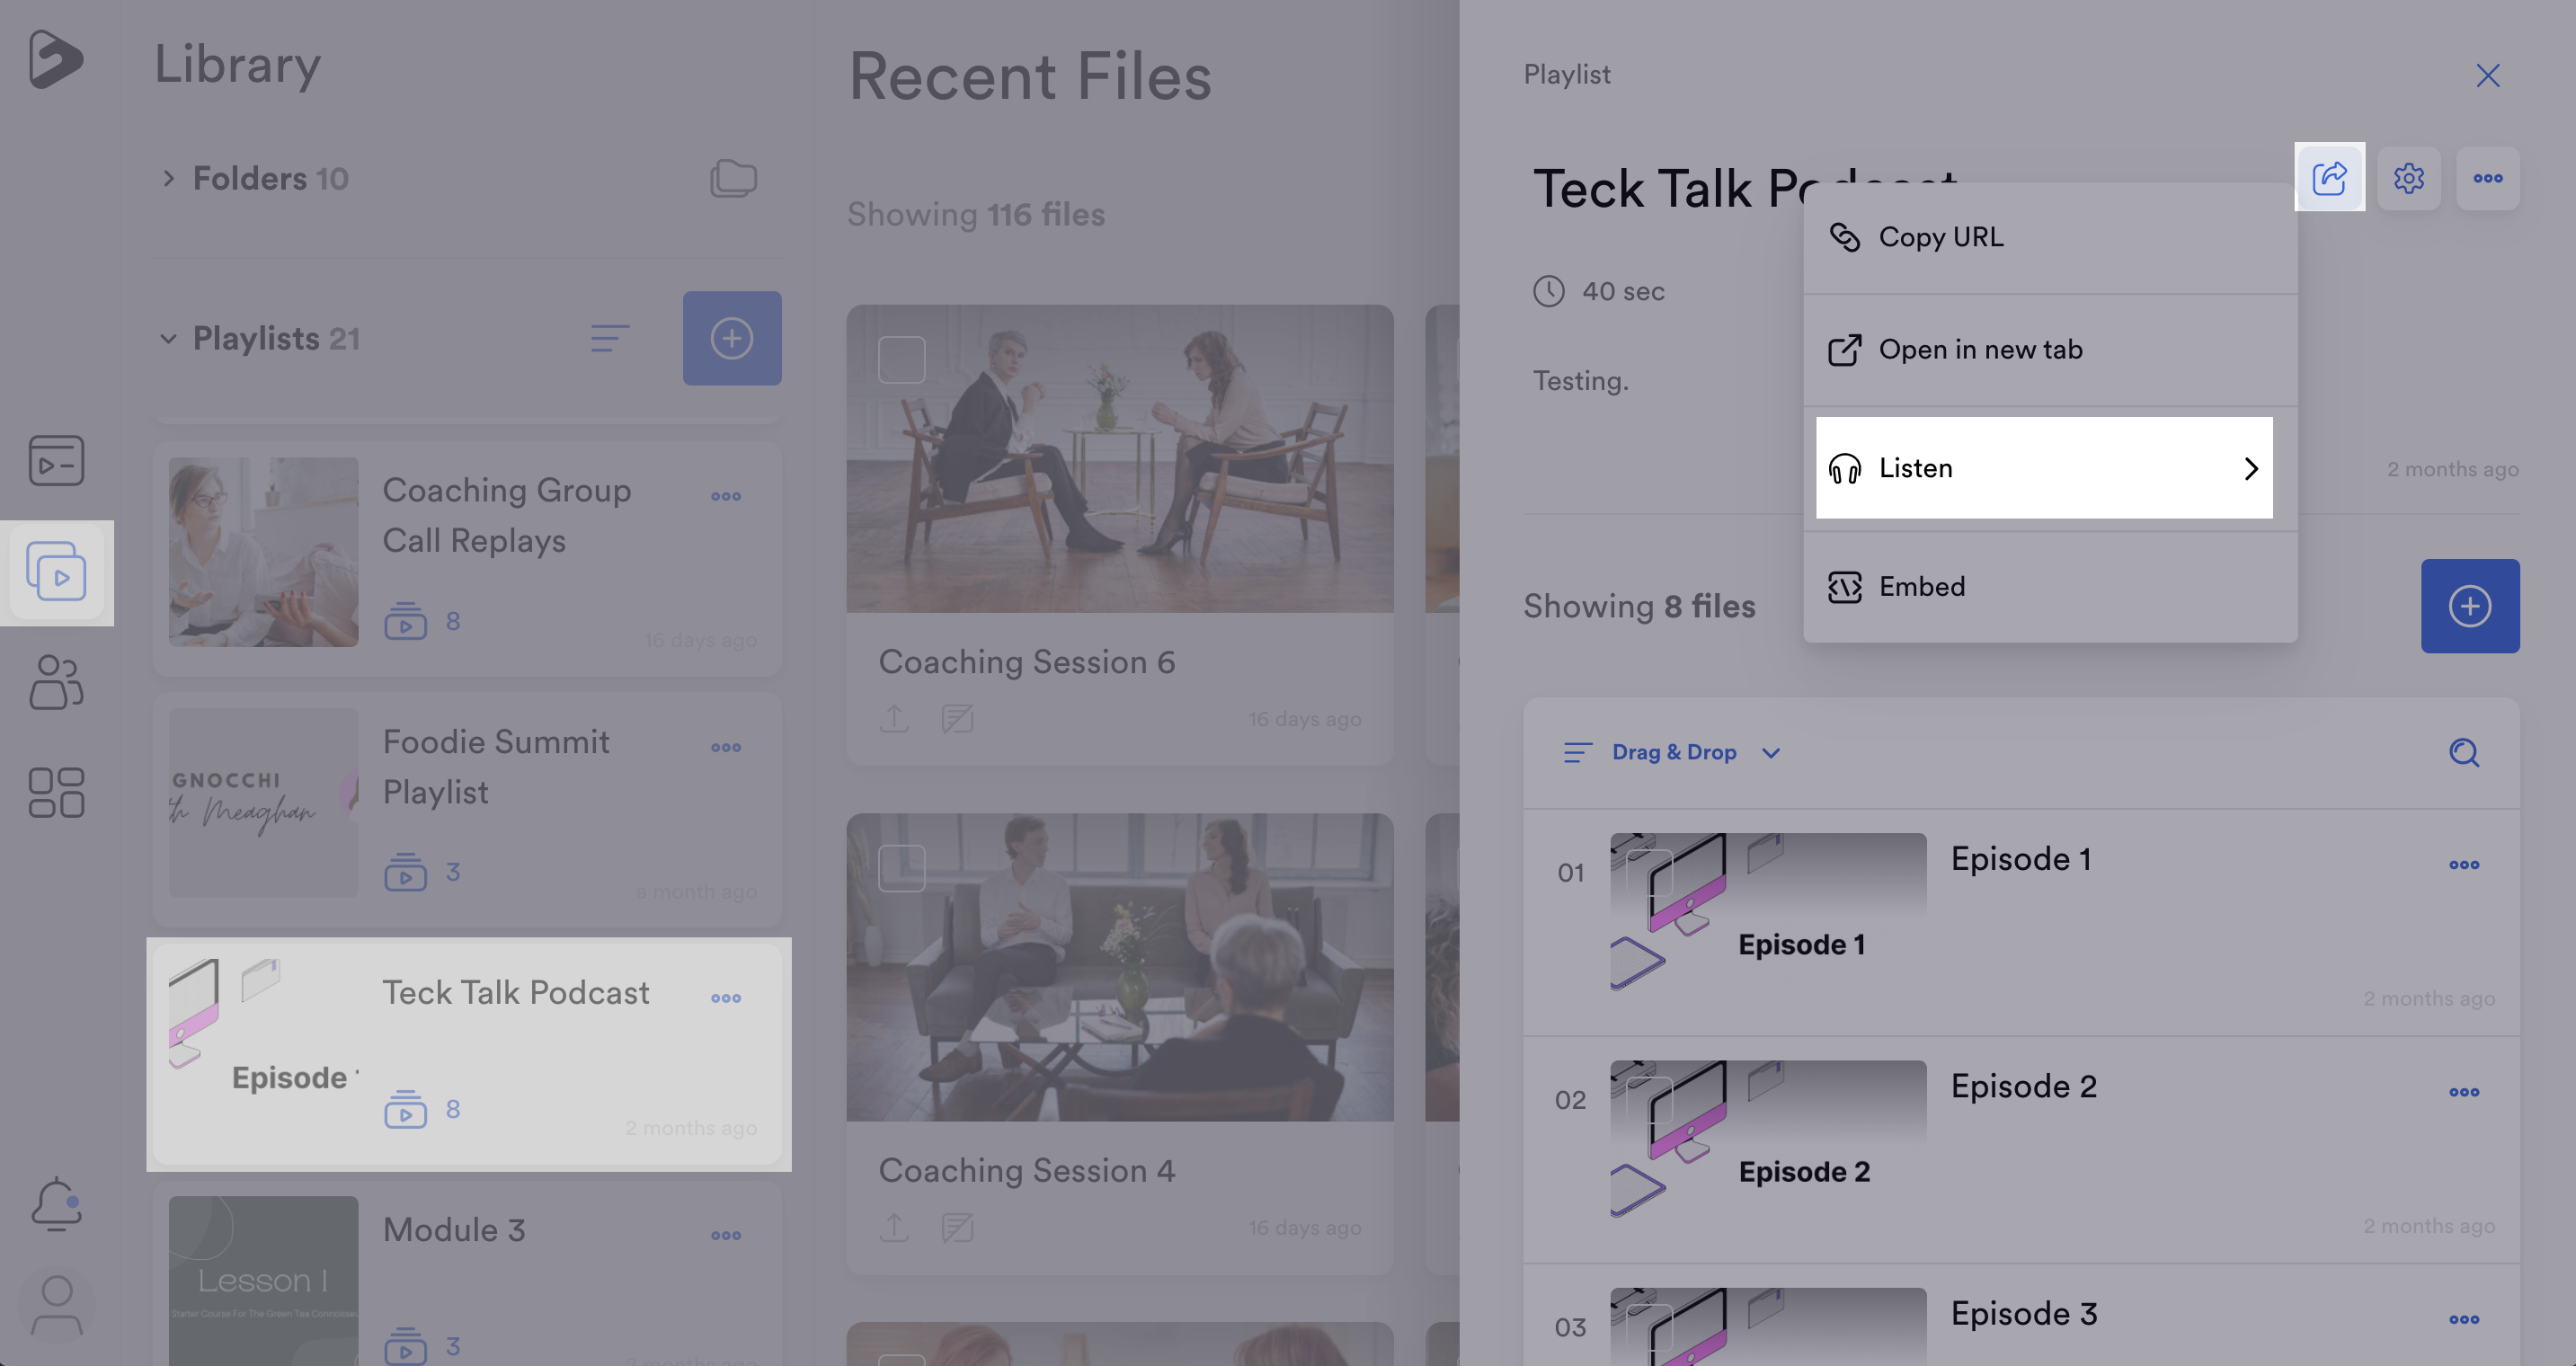Select the Coaching Session 6 checkbox
The image size is (2576, 1366).
pyautogui.click(x=901, y=359)
